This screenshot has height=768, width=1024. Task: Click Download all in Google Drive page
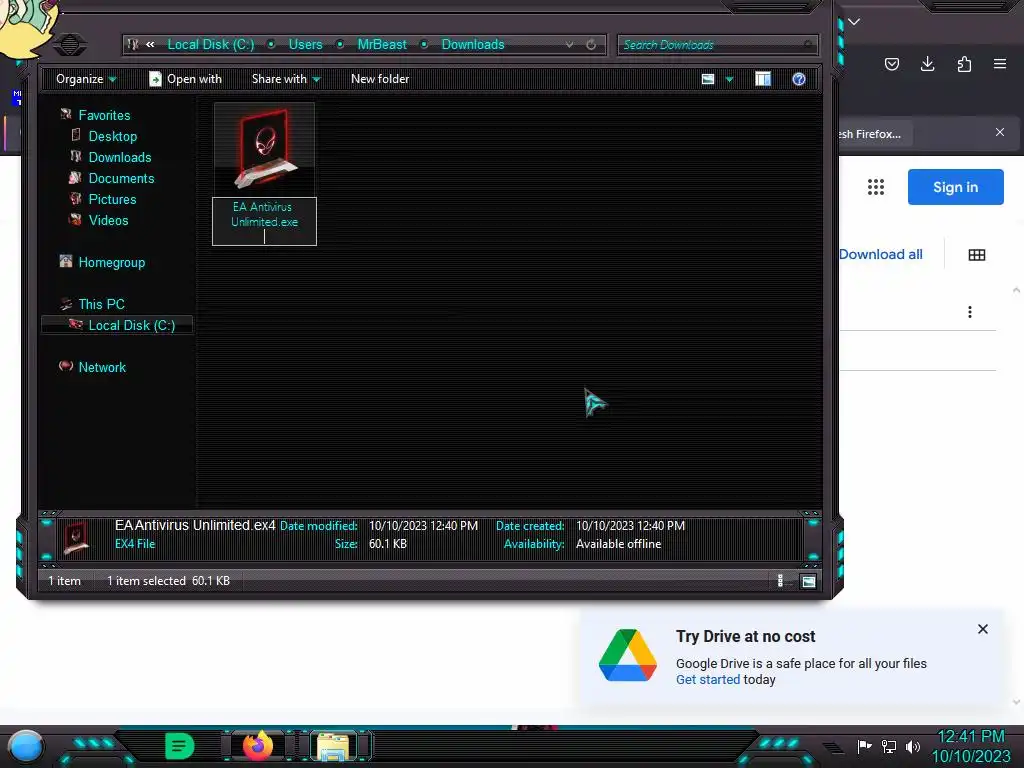point(880,255)
